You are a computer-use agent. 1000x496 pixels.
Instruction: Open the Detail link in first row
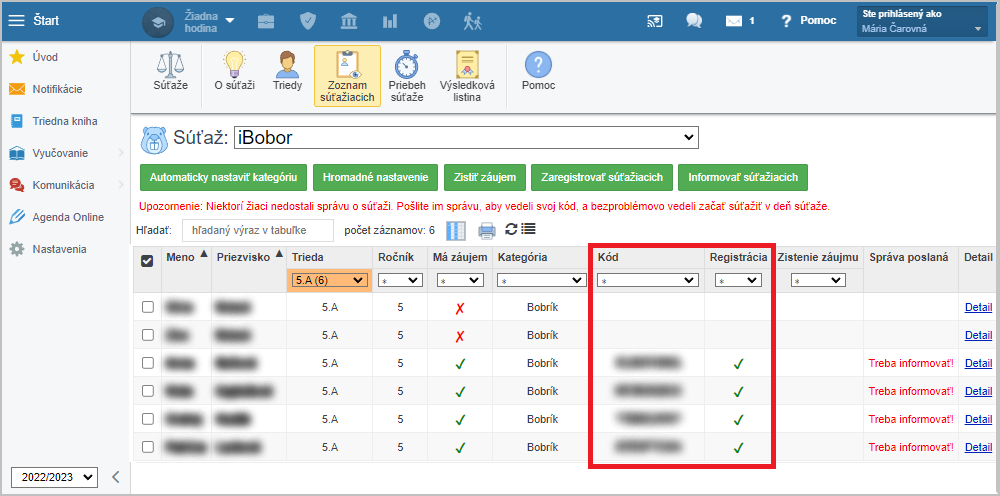978,307
